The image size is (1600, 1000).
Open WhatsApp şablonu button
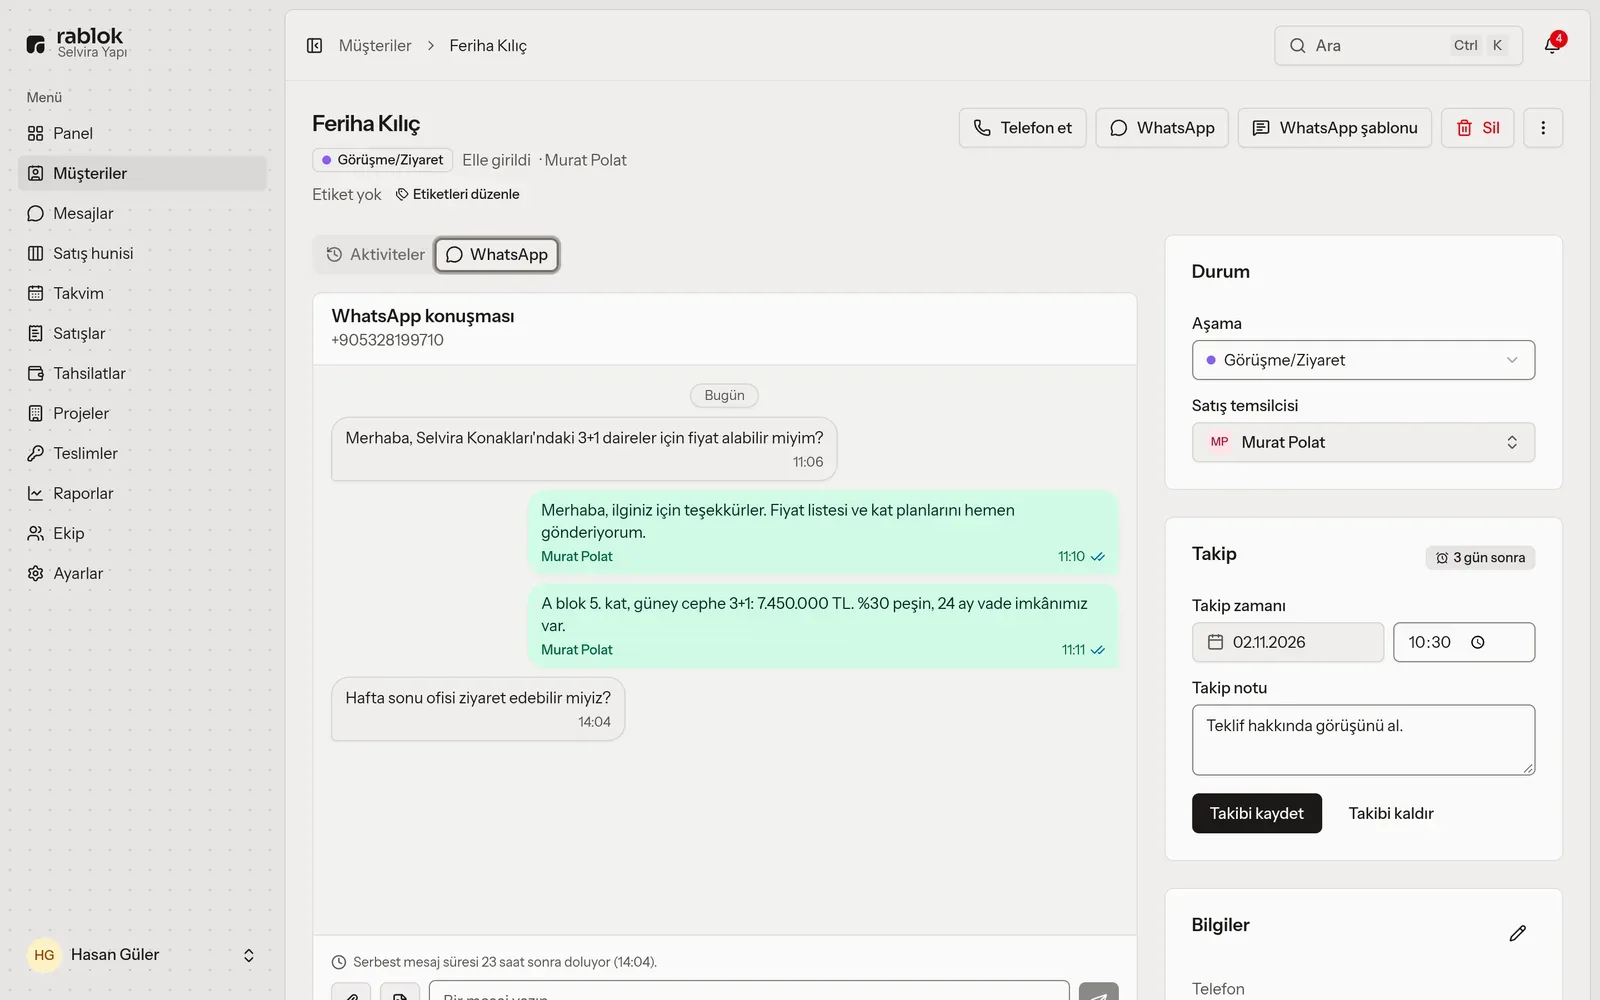click(1335, 128)
